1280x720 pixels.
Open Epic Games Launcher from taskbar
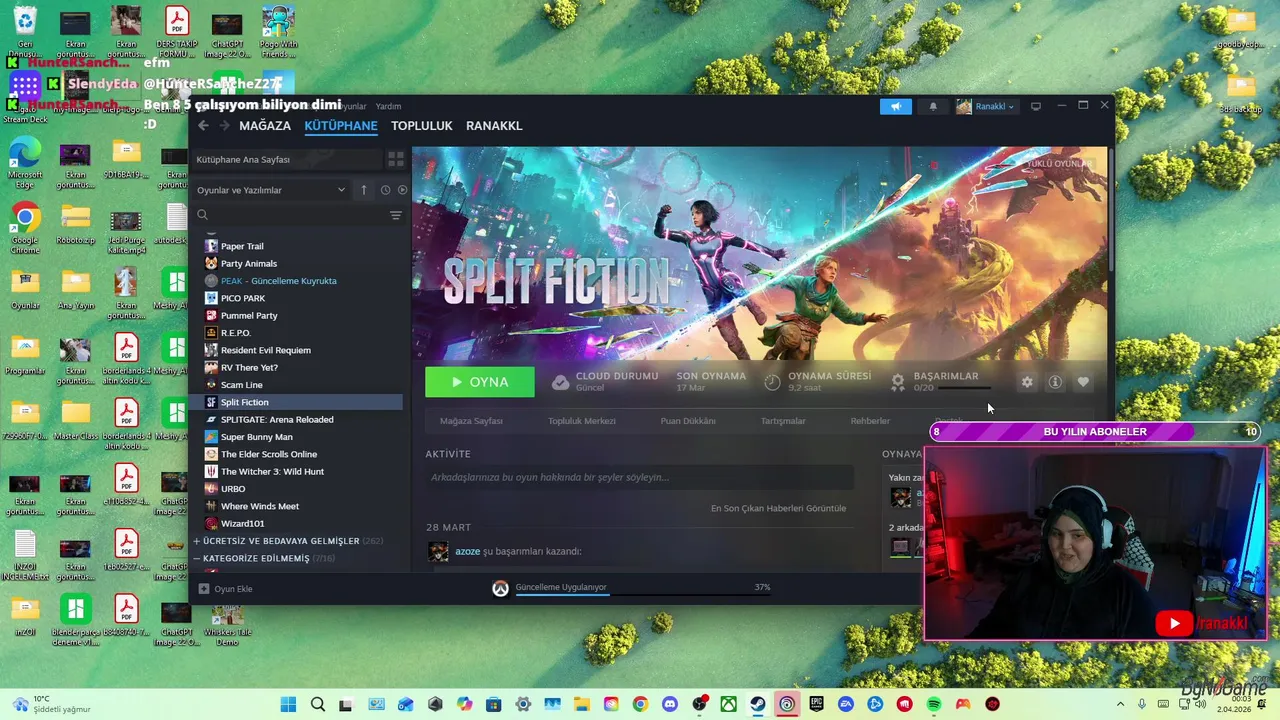click(x=816, y=705)
